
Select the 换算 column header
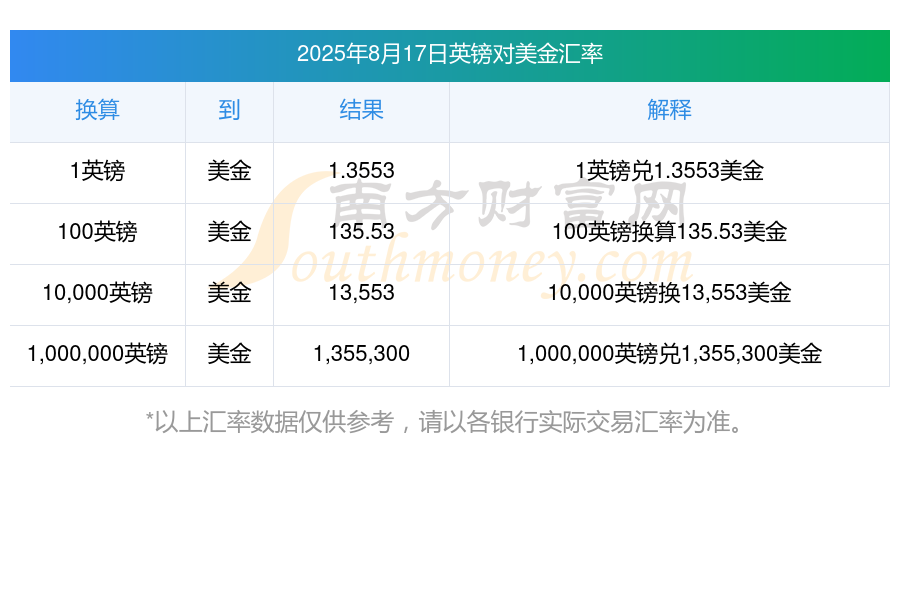coord(98,110)
